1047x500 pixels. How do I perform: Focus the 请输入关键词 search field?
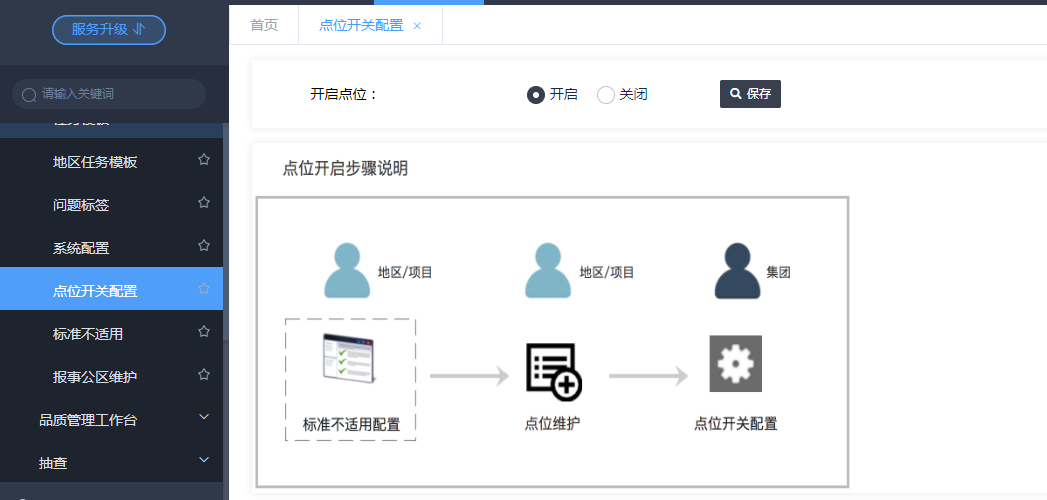coord(109,94)
